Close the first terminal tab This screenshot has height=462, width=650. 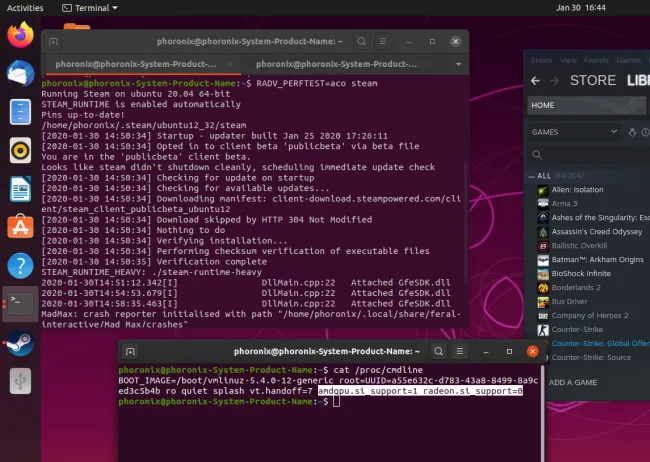click(230, 64)
